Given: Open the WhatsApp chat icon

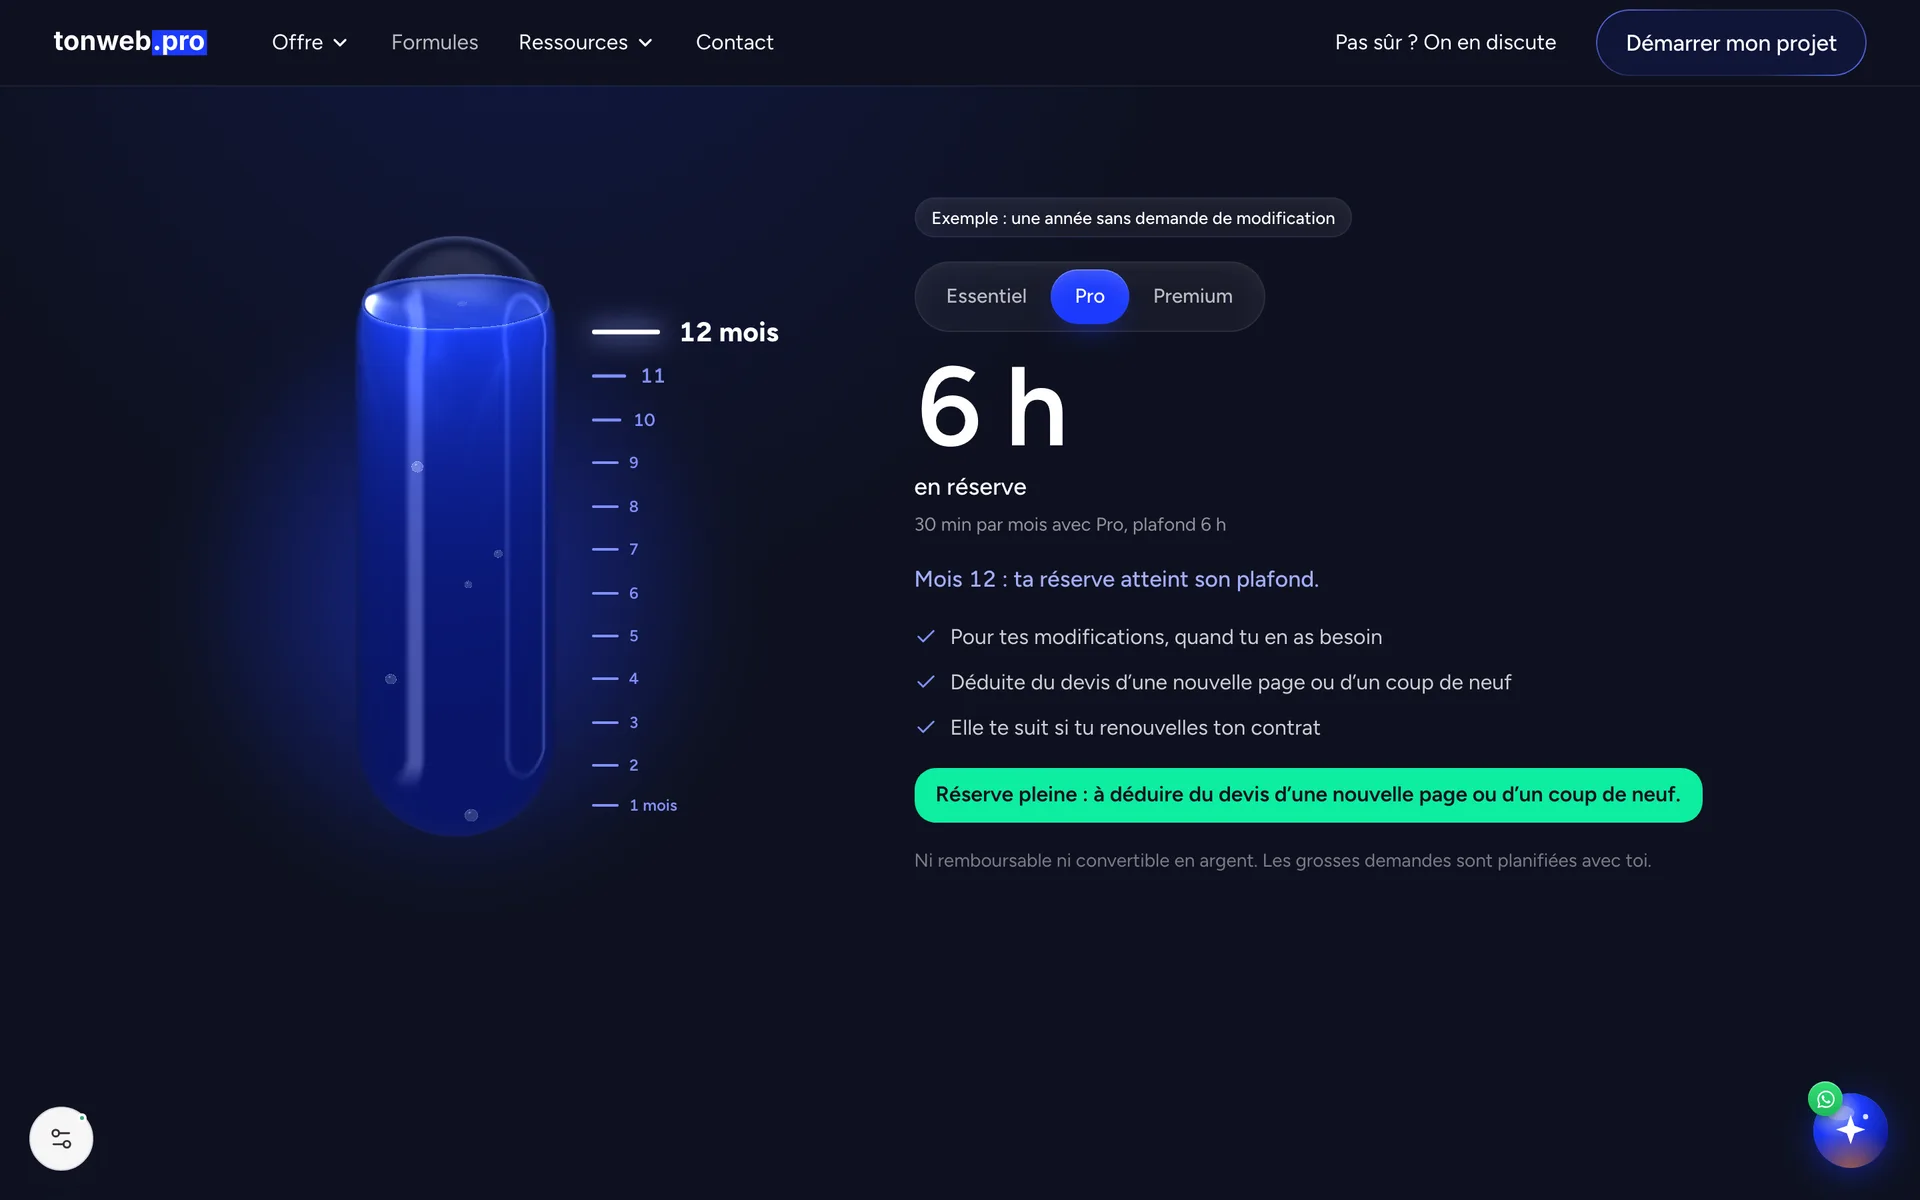Looking at the screenshot, I should (x=1825, y=1099).
